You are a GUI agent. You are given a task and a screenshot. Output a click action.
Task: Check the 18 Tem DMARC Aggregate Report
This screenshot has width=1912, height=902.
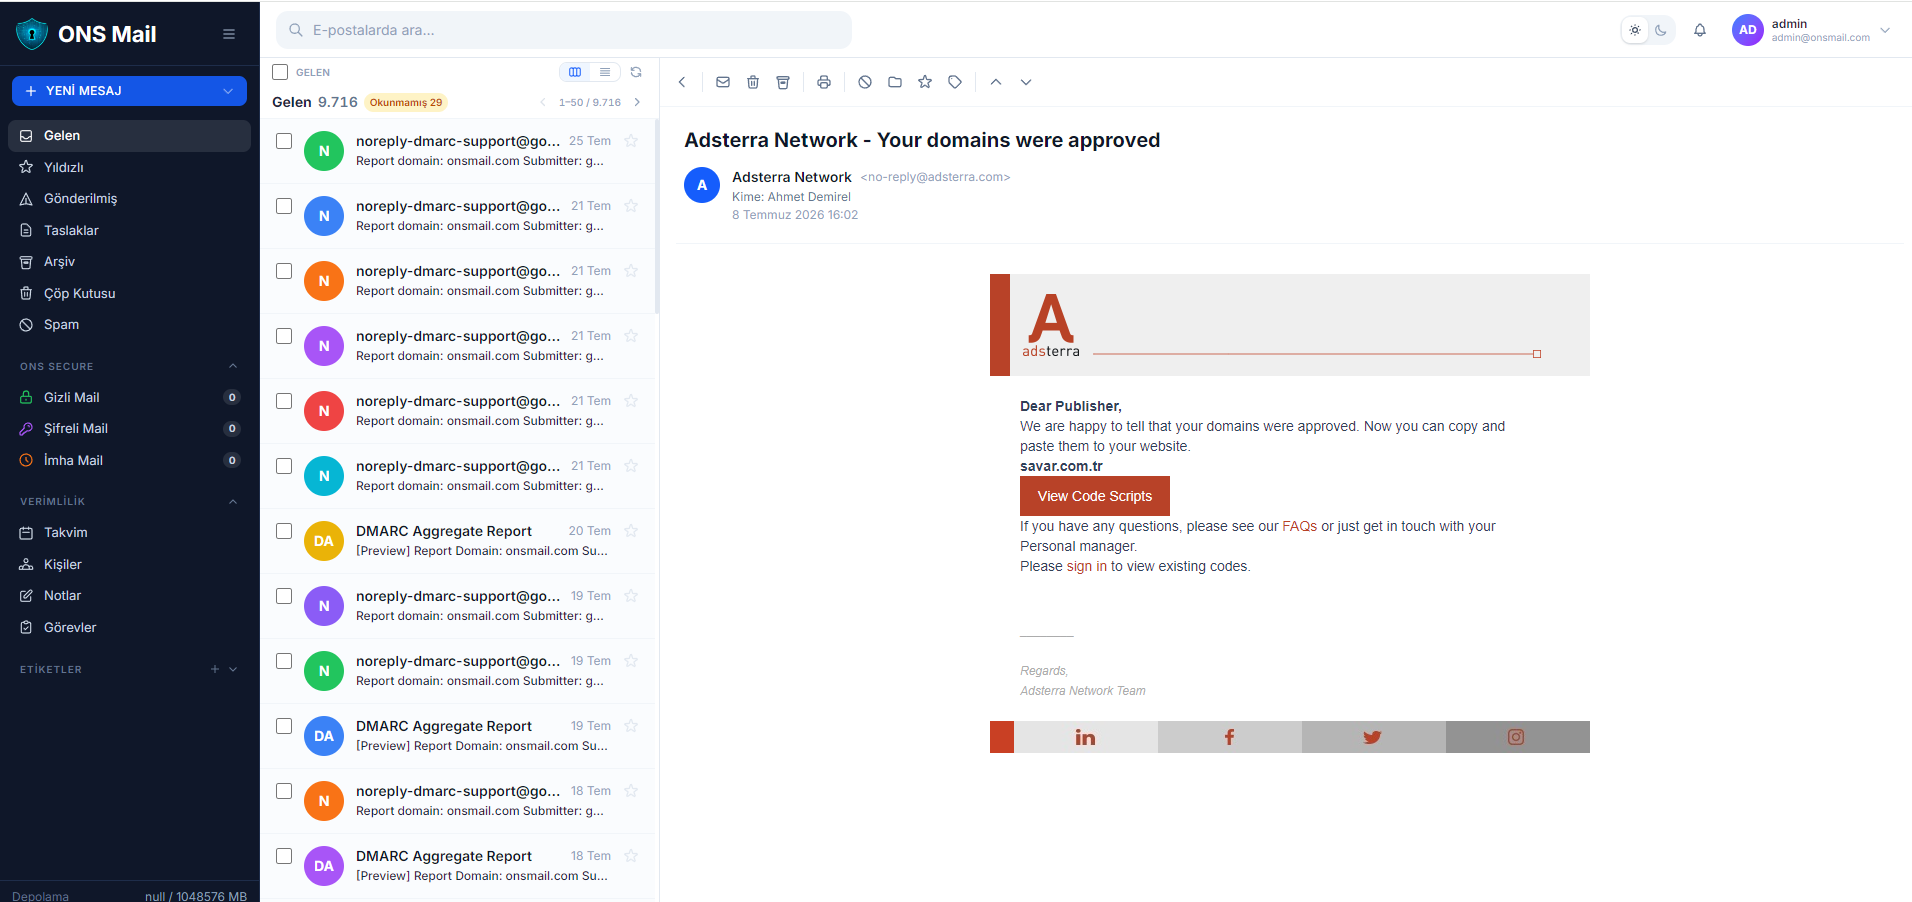[x=284, y=856]
